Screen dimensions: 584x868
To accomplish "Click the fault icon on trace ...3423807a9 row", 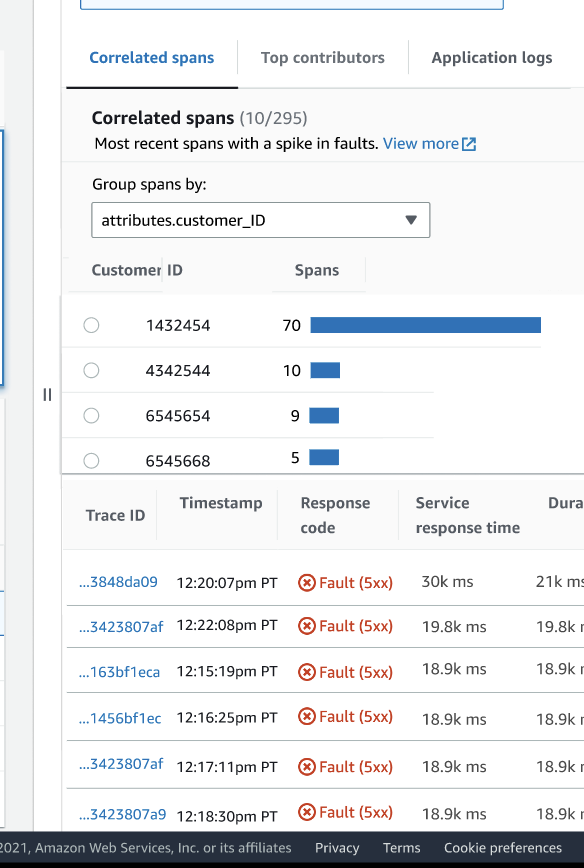I will click(x=307, y=811).
